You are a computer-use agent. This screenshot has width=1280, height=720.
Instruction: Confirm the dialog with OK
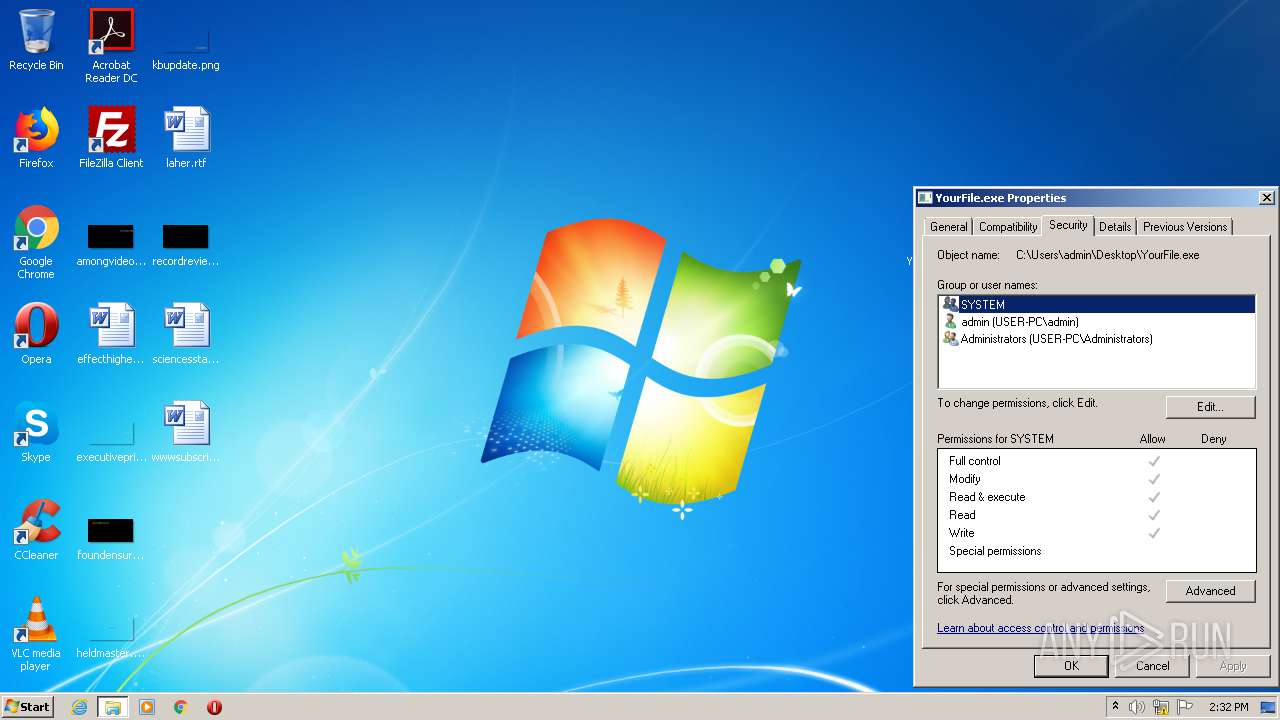coord(1071,665)
